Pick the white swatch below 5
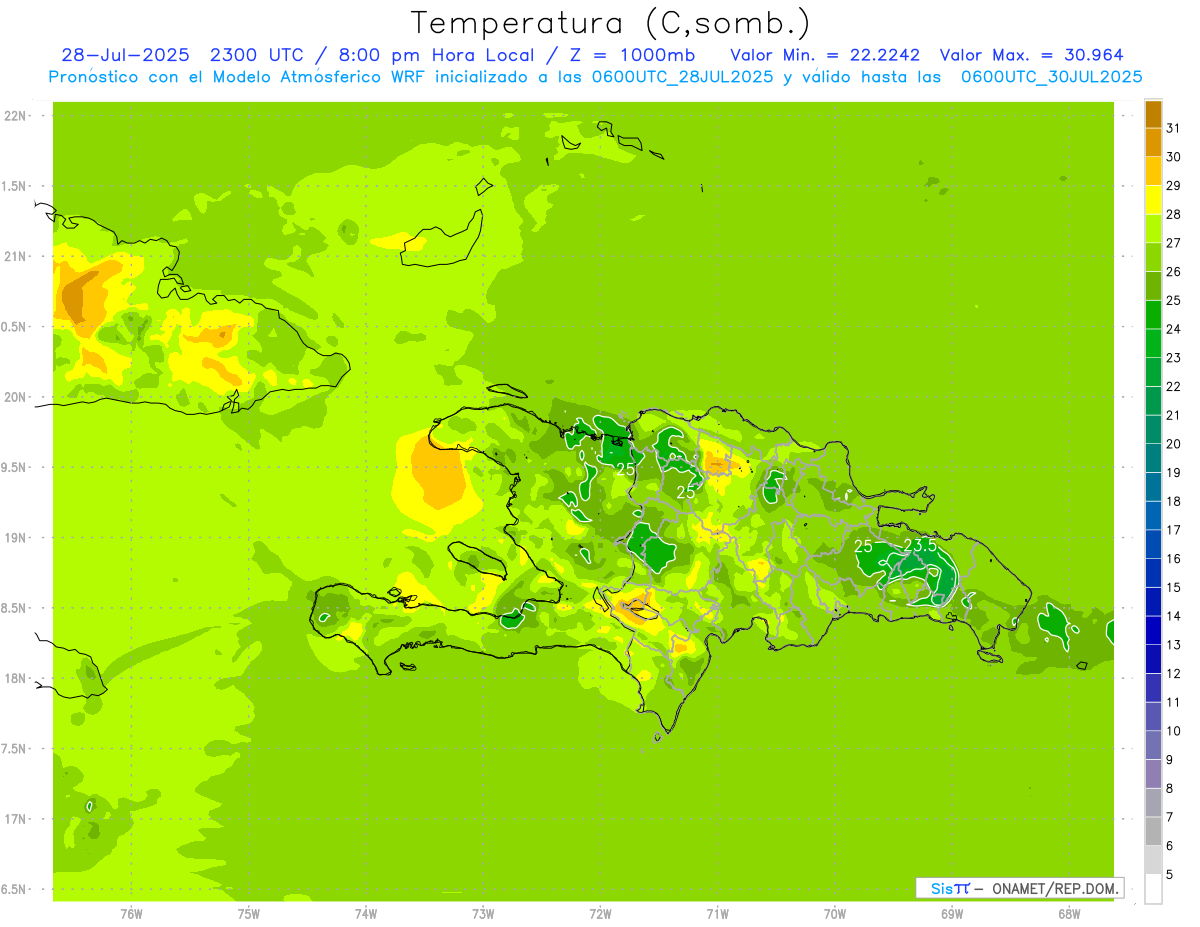 1153,888
